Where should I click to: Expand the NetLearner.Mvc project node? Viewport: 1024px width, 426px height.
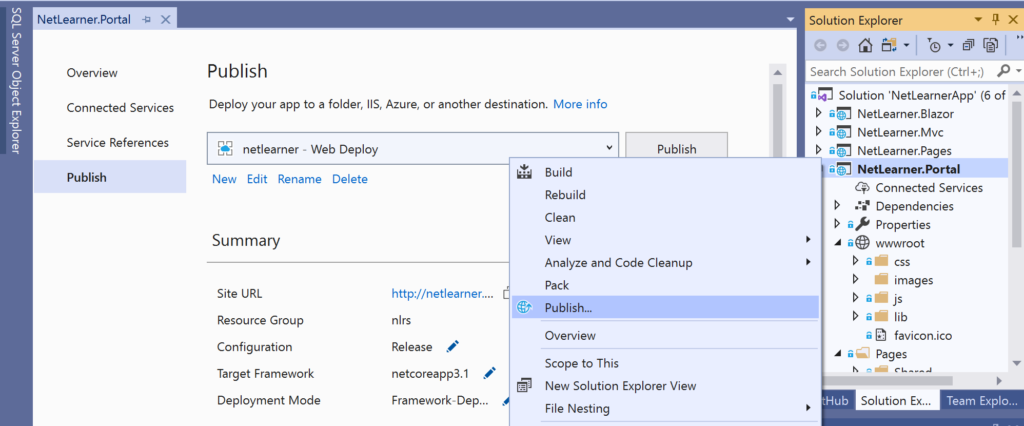pyautogui.click(x=819, y=132)
